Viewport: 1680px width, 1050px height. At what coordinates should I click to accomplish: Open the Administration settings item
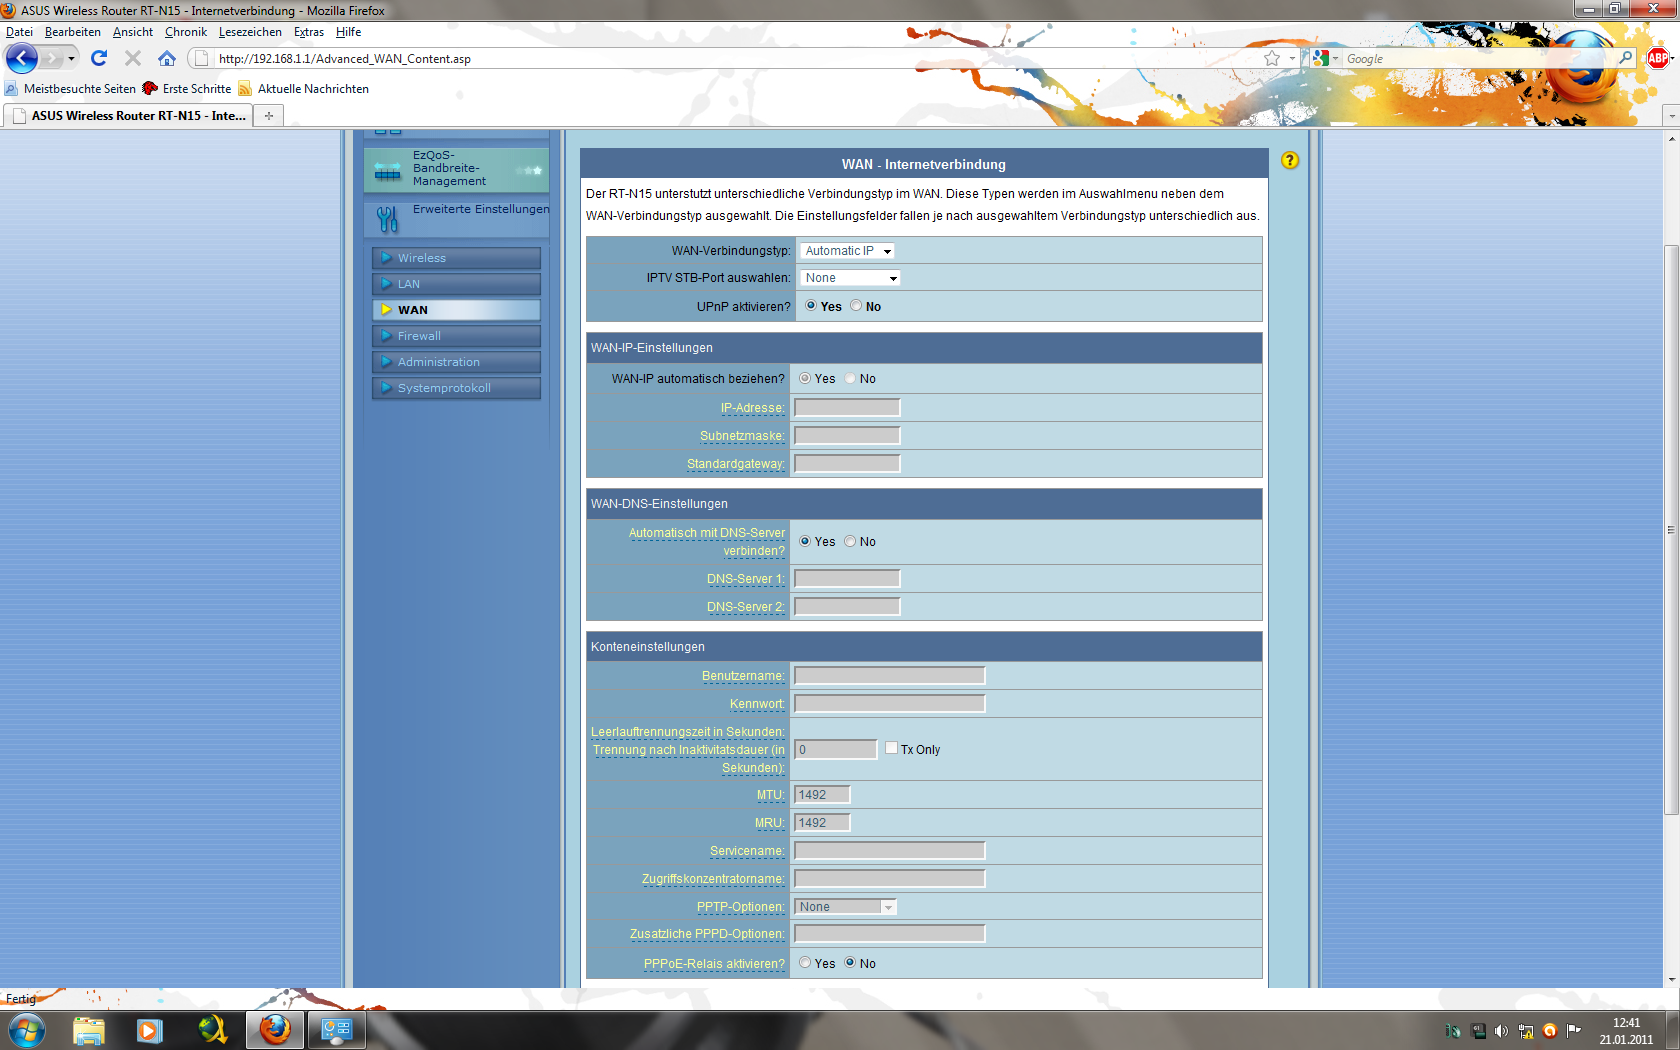[x=456, y=362]
